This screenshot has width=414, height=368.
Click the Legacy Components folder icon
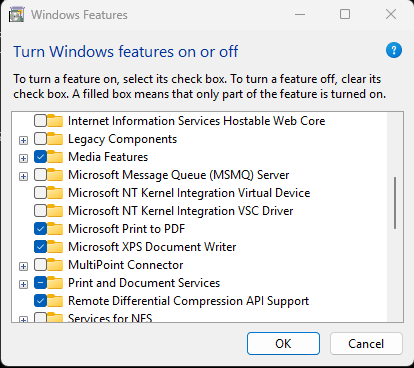pyautogui.click(x=55, y=139)
